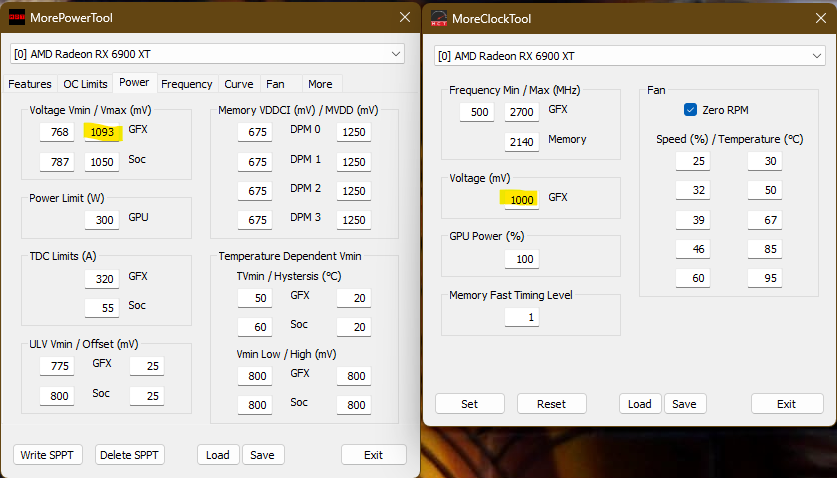Viewport: 837px width, 478px height.
Task: Click the fan speed field showing 60
Action: (x=693, y=278)
